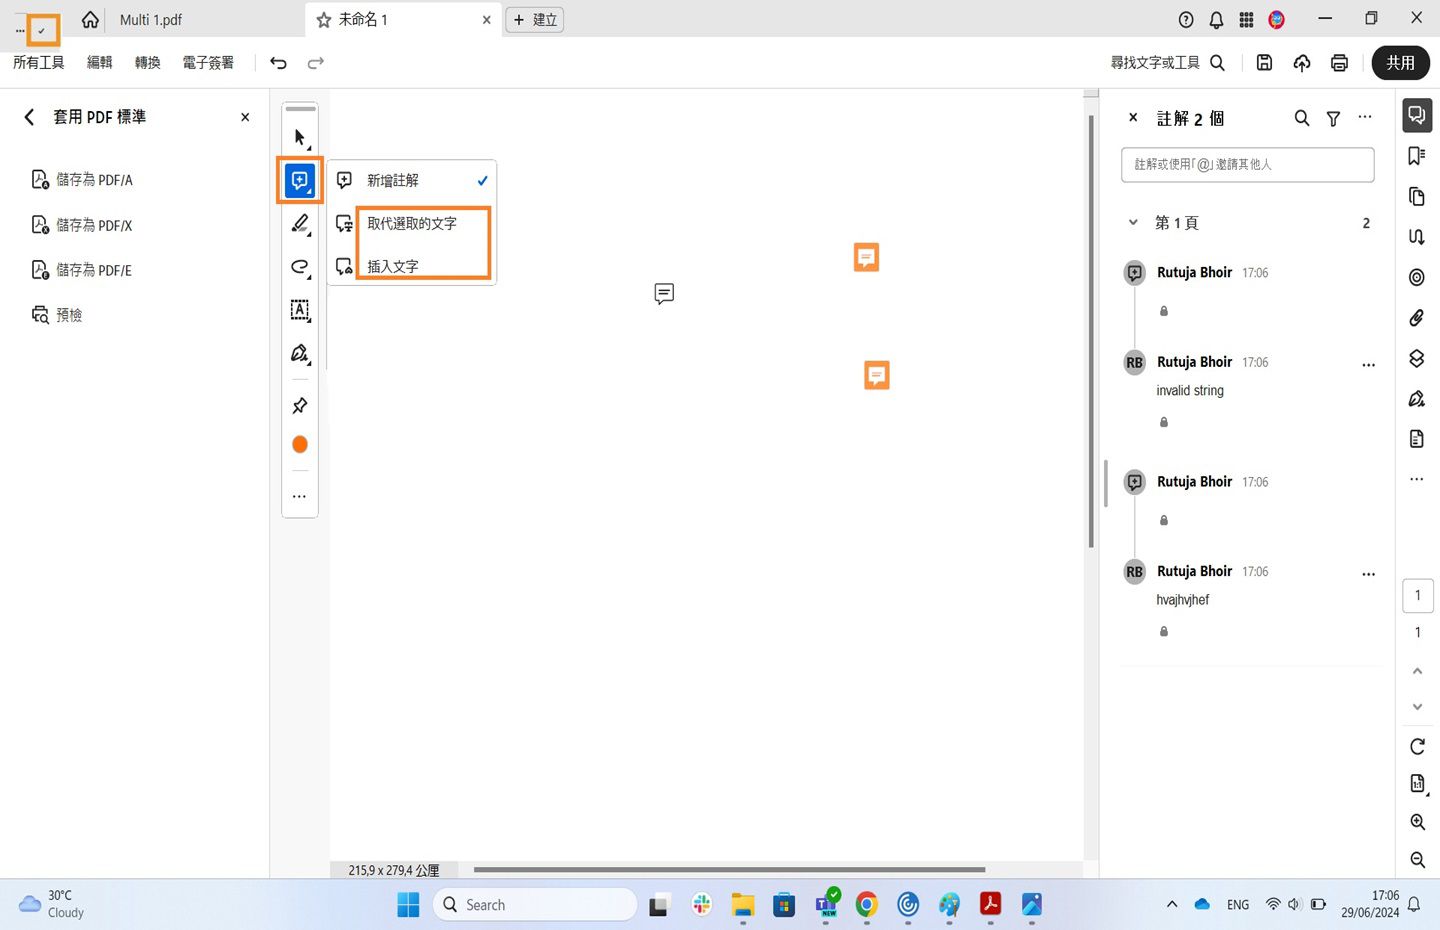Search comments with the magnifier in 註解 panel
This screenshot has width=1440, height=930.
click(1302, 118)
